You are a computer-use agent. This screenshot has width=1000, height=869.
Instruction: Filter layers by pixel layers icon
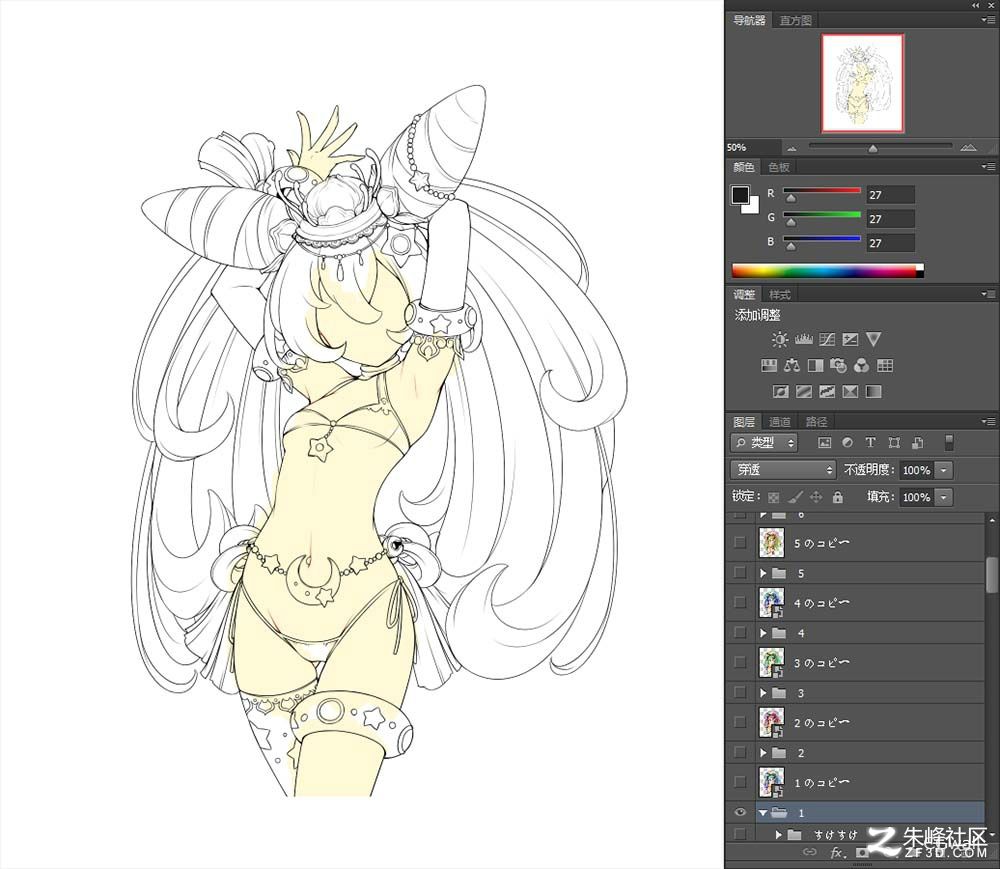coord(825,442)
